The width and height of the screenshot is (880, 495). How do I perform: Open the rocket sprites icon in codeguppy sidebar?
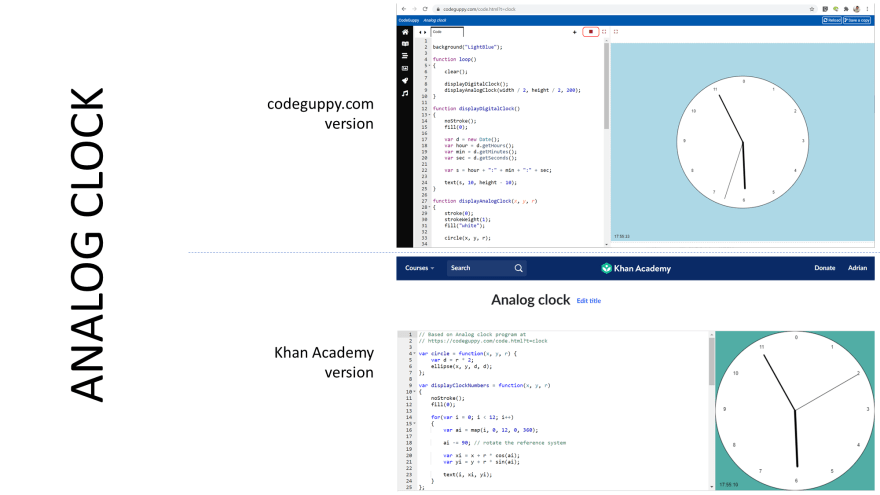pos(405,81)
